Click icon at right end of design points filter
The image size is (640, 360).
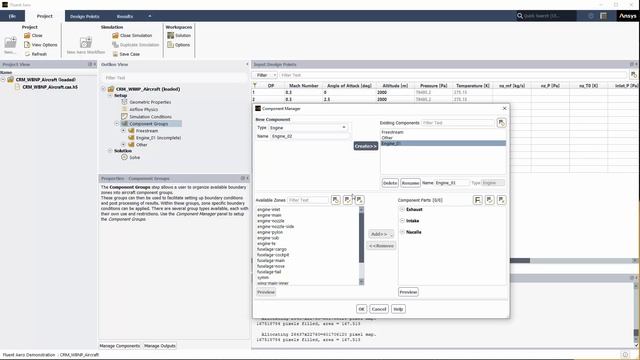point(633,75)
